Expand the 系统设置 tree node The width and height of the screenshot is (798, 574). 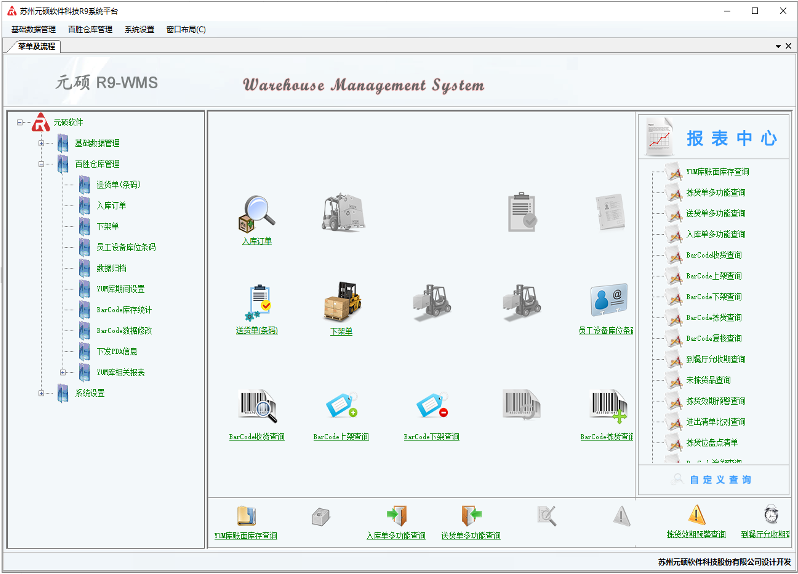tap(41, 393)
